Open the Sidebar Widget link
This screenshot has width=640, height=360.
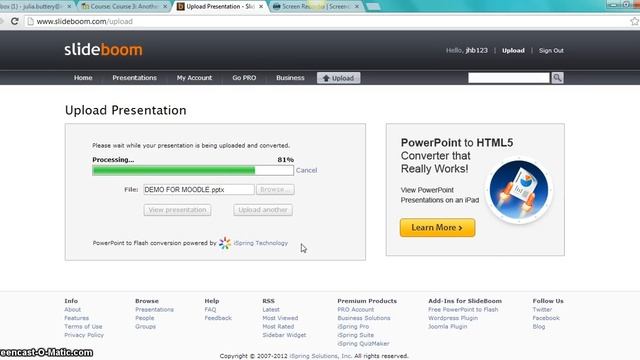click(x=284, y=335)
